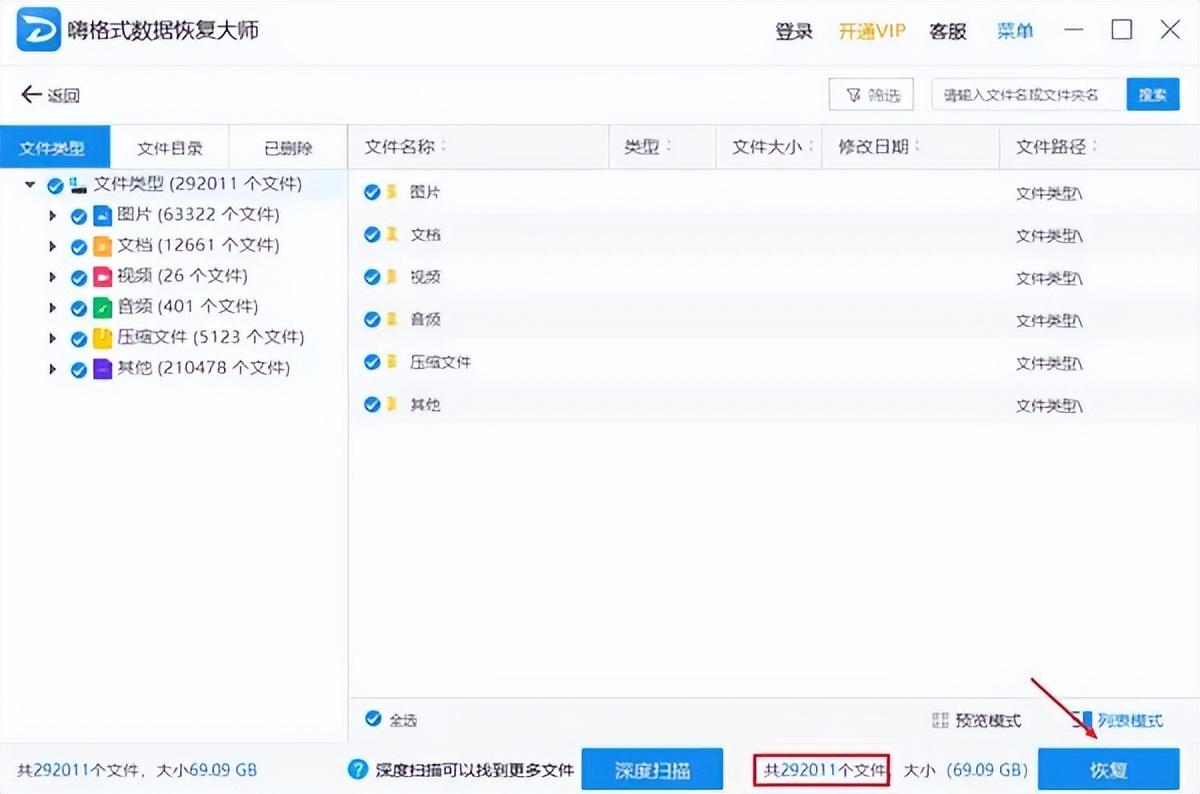The height and width of the screenshot is (794, 1200).
Task: Uncheck 文档 folder row checkbox in list
Action: pos(372,235)
